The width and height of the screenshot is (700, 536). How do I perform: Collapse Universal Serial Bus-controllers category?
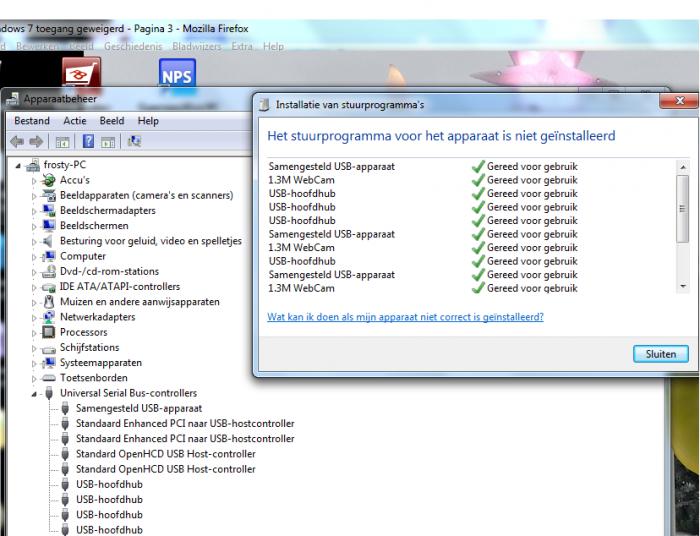click(34, 394)
